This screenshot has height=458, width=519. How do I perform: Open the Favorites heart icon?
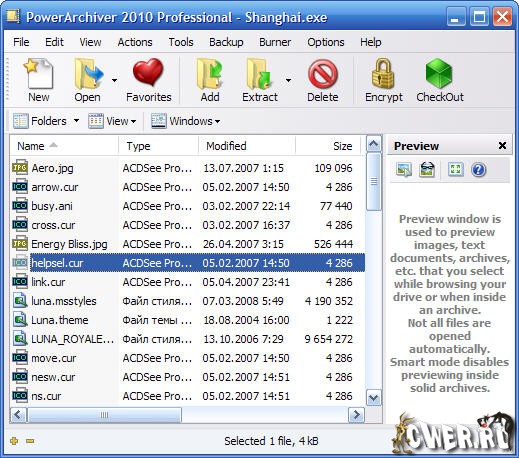[148, 73]
